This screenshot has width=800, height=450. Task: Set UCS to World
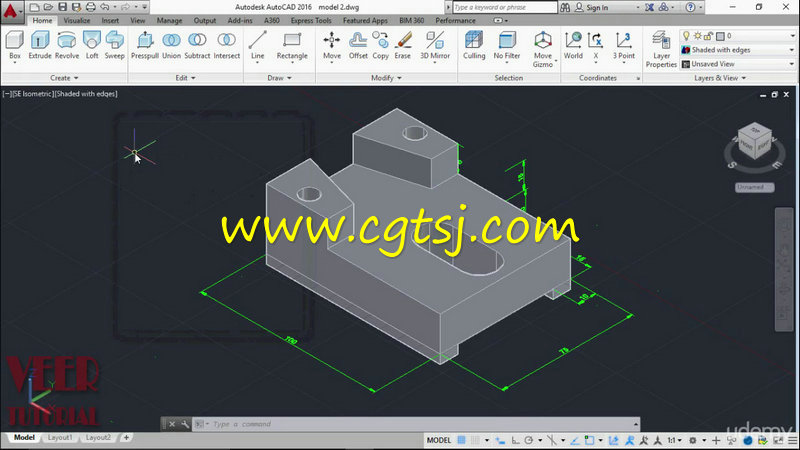point(573,45)
